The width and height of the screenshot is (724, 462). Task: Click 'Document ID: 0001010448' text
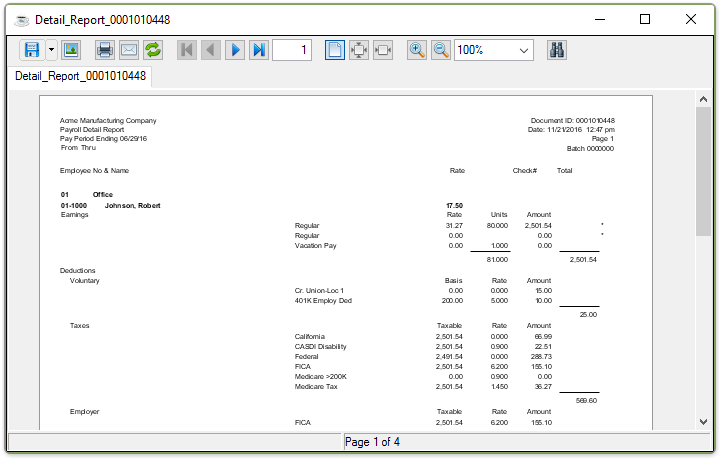click(x=573, y=120)
